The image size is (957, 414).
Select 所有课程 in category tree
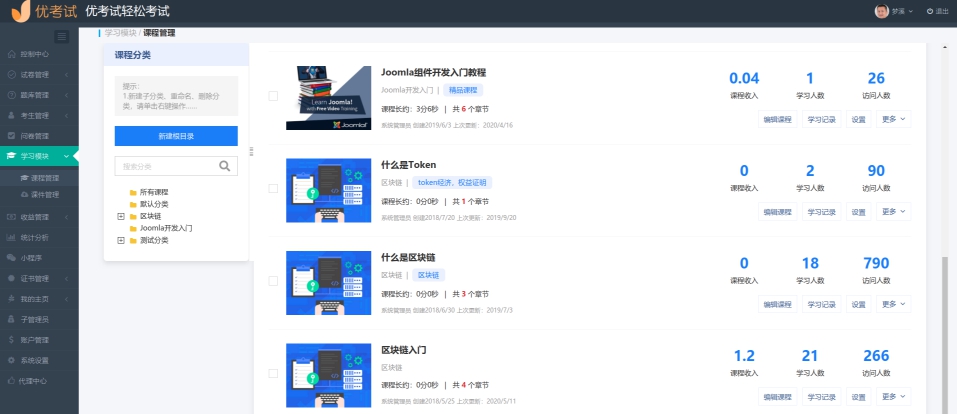tap(154, 192)
